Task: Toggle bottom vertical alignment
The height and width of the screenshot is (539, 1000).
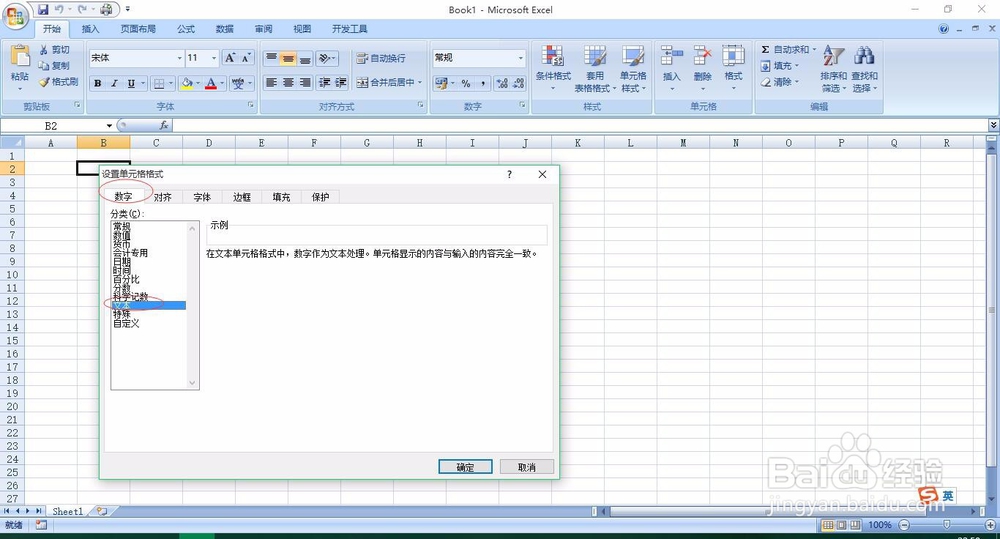Action: [305, 58]
